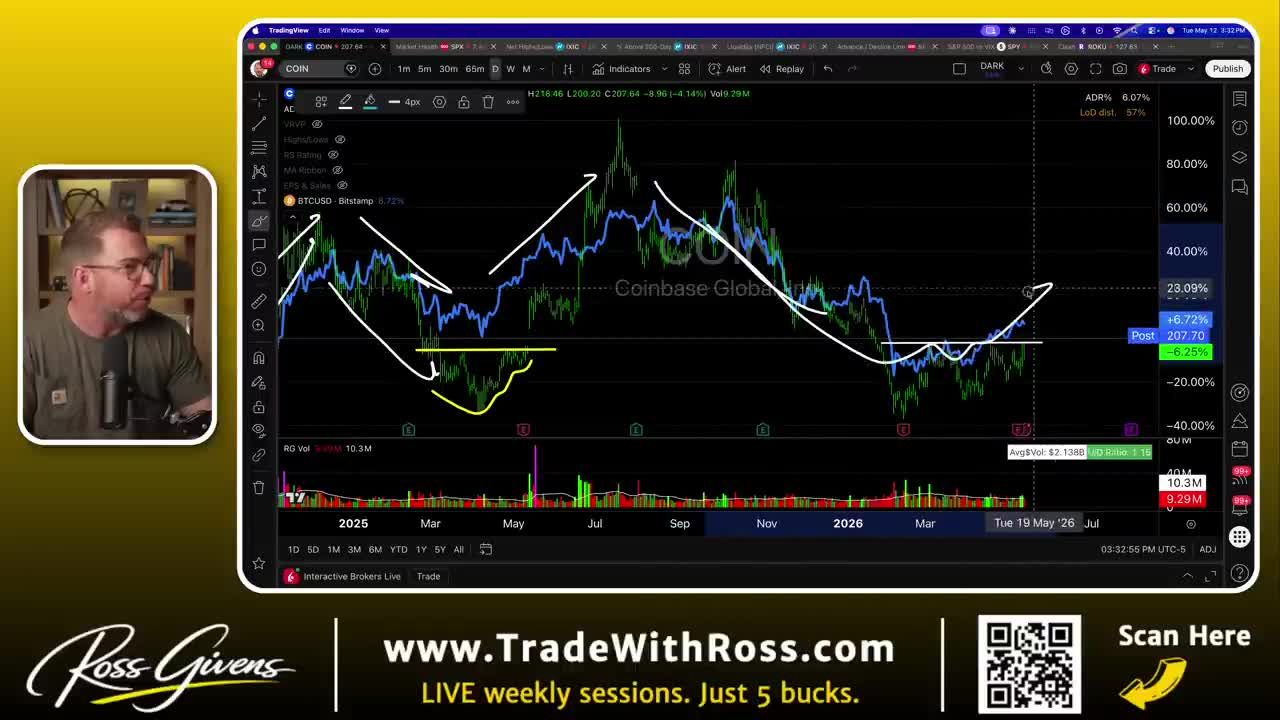Open quick search magnifier
The height and width of the screenshot is (720, 1280).
click(1046, 69)
